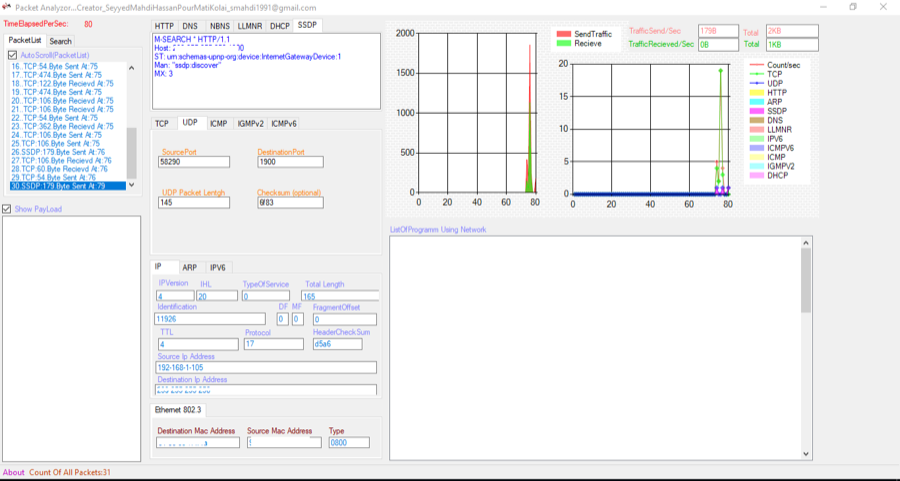
Task: Click the packet list scroll down arrow
Action: (131, 185)
